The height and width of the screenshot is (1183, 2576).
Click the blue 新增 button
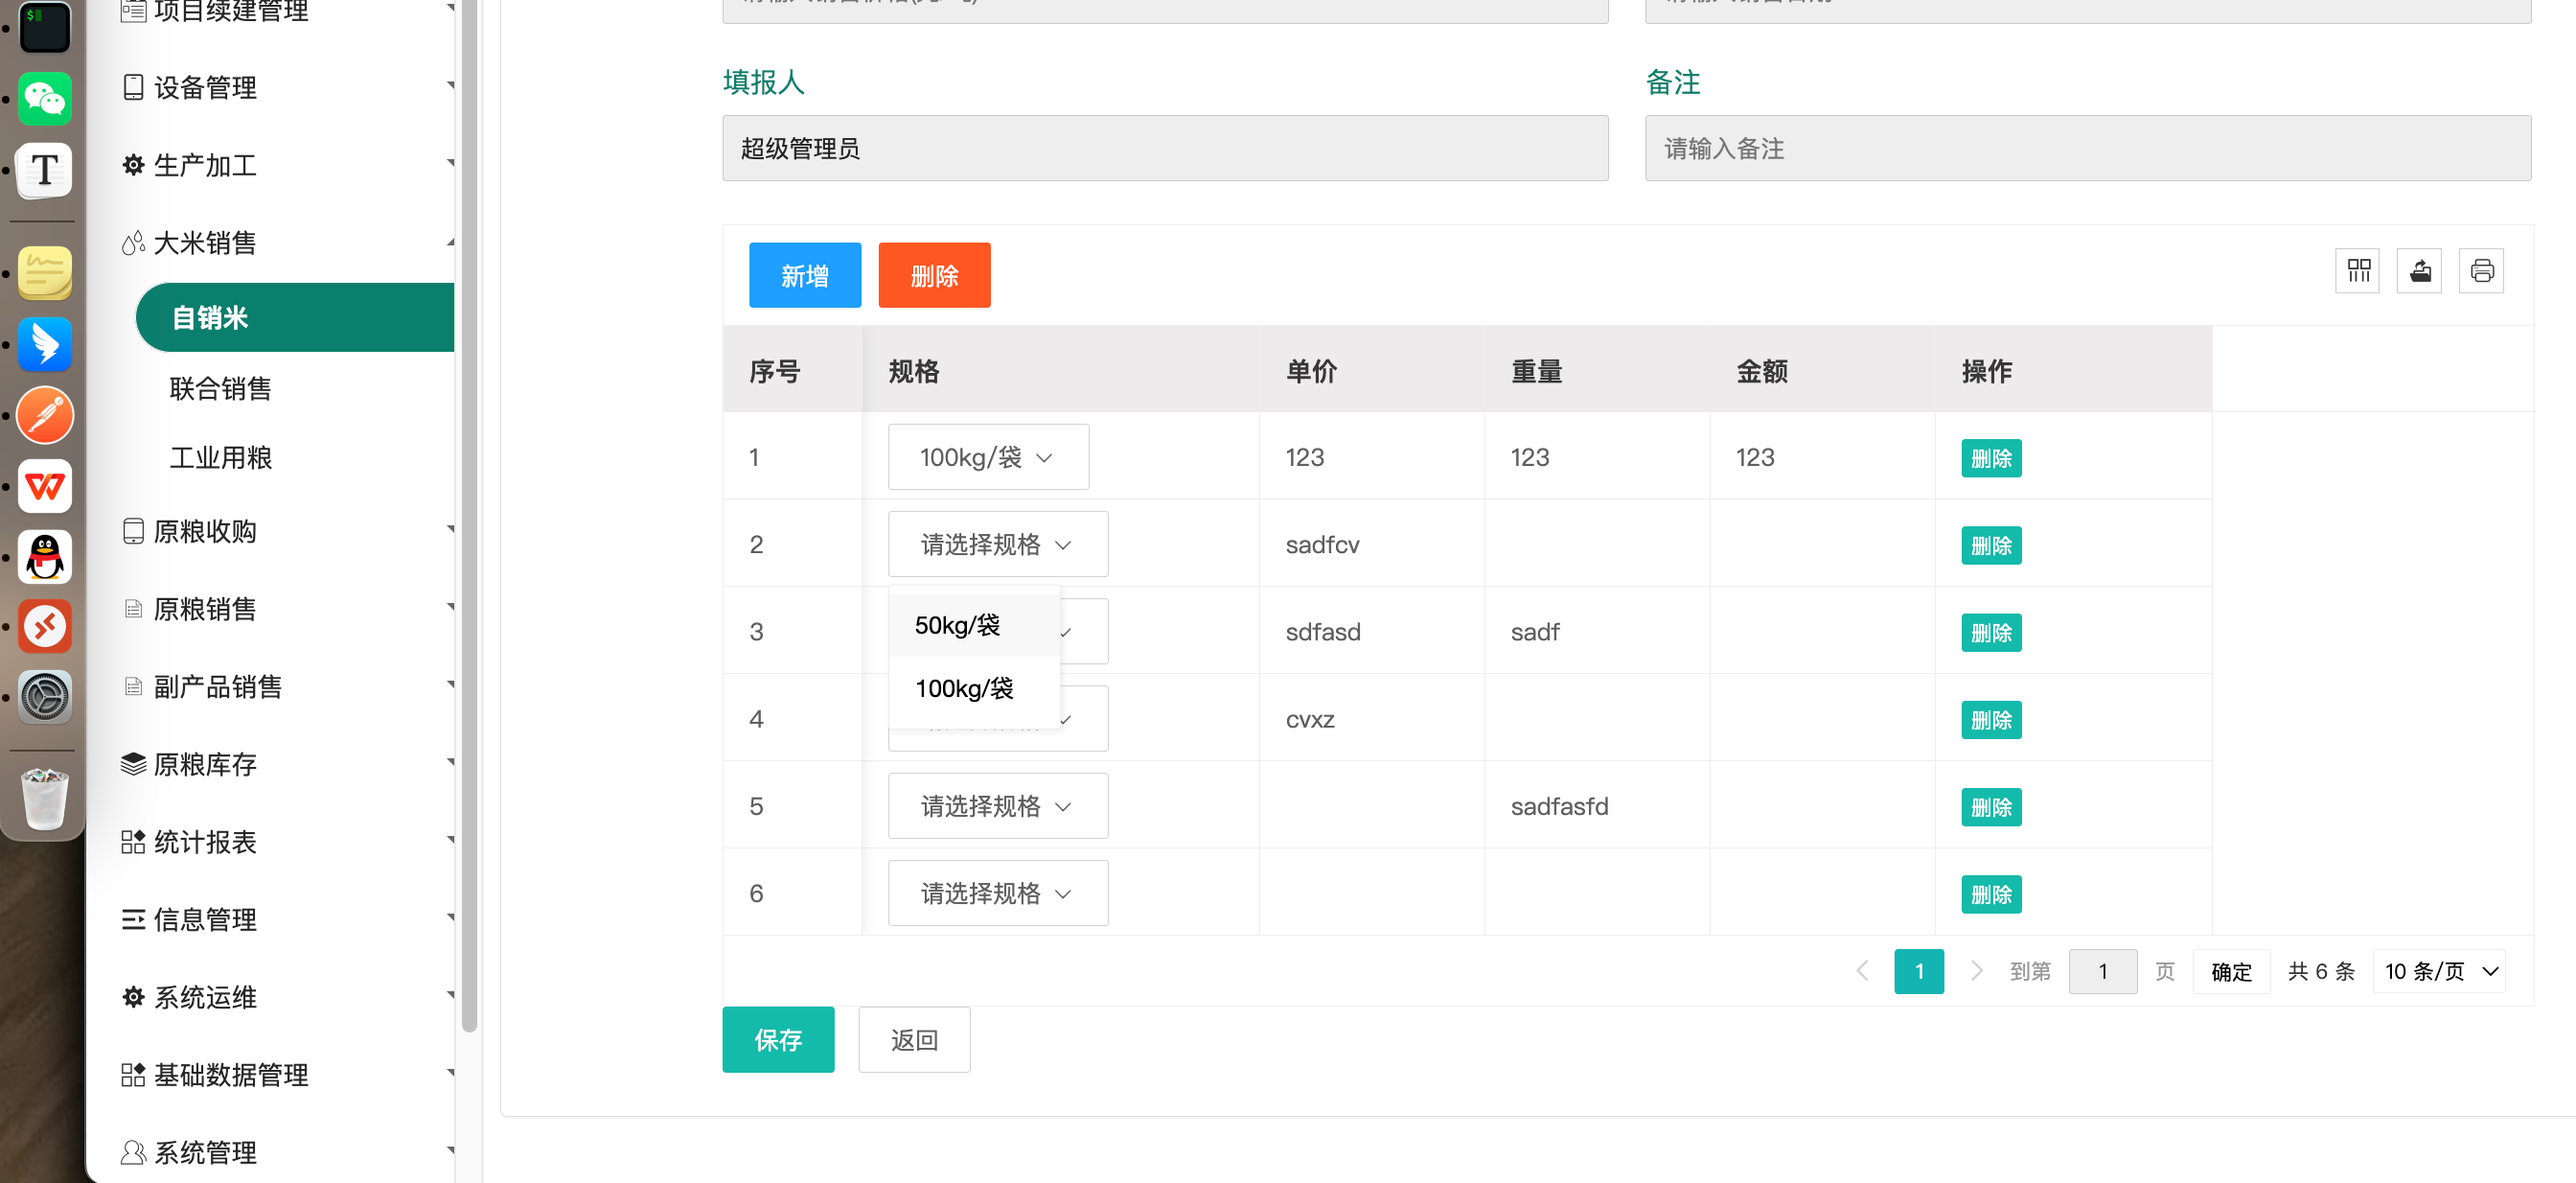pos(804,276)
